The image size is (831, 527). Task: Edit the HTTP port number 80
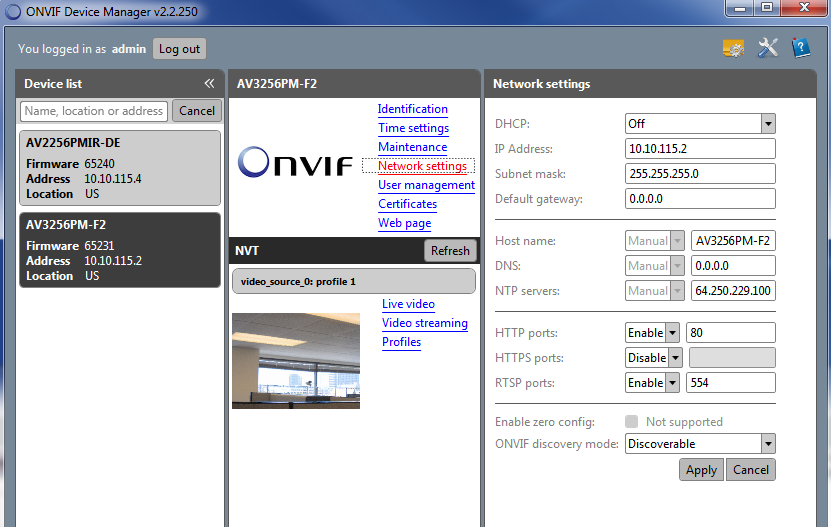click(730, 333)
